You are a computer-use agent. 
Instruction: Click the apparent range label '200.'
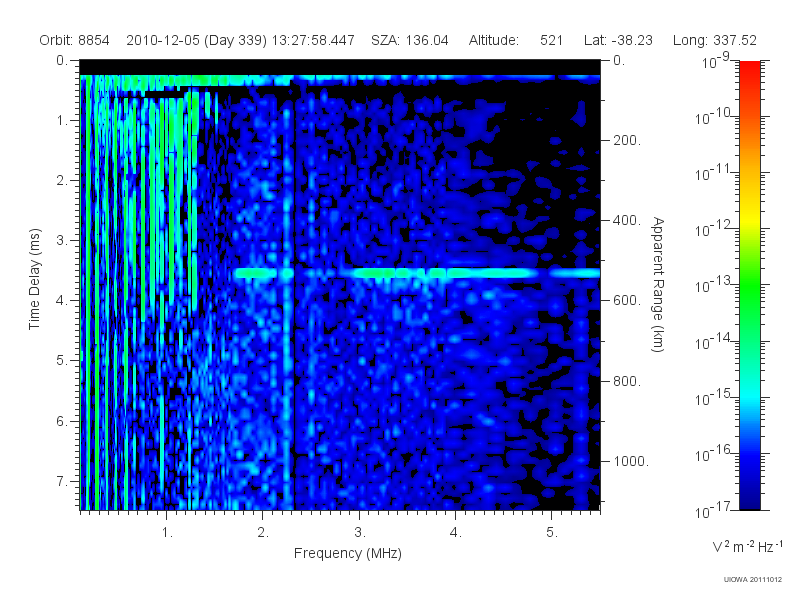coord(627,140)
